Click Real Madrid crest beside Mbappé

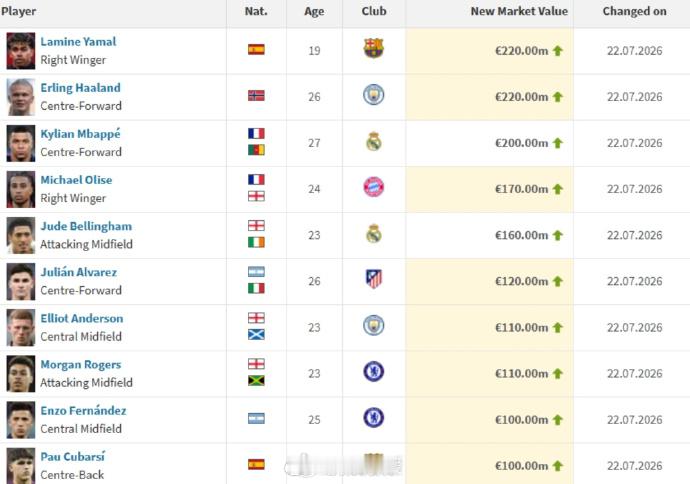374,142
